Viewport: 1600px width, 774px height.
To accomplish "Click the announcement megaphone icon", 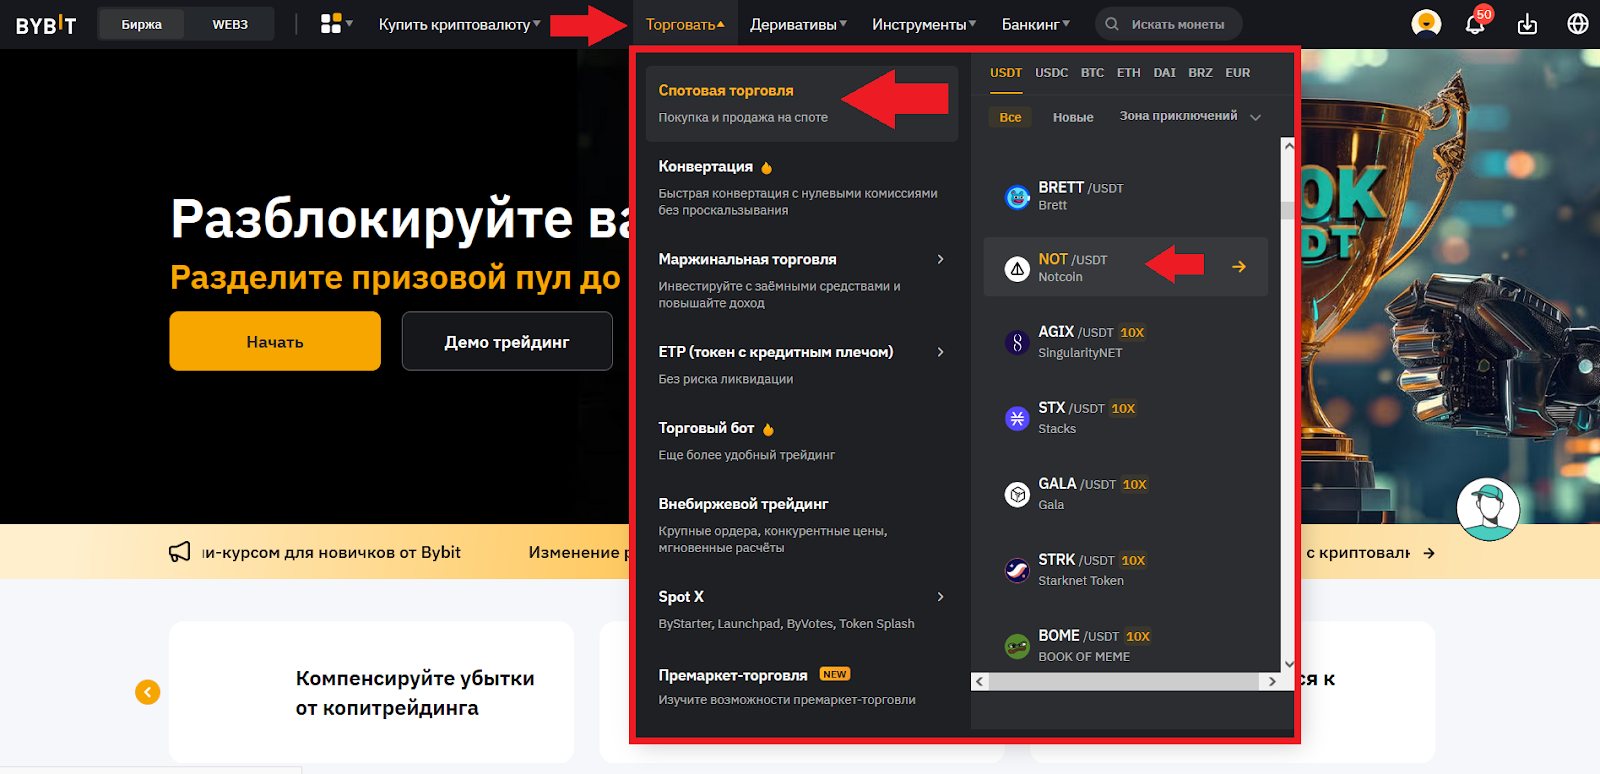I will pyautogui.click(x=180, y=552).
